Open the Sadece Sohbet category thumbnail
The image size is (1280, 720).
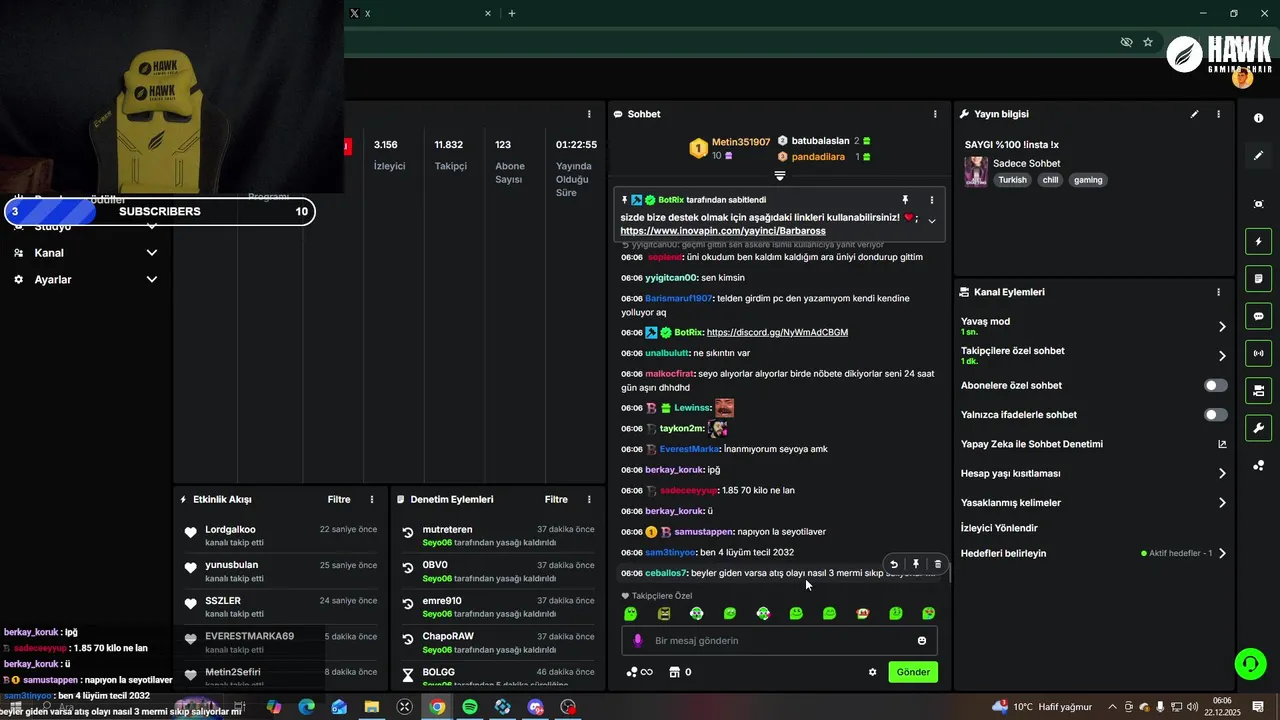click(976, 172)
